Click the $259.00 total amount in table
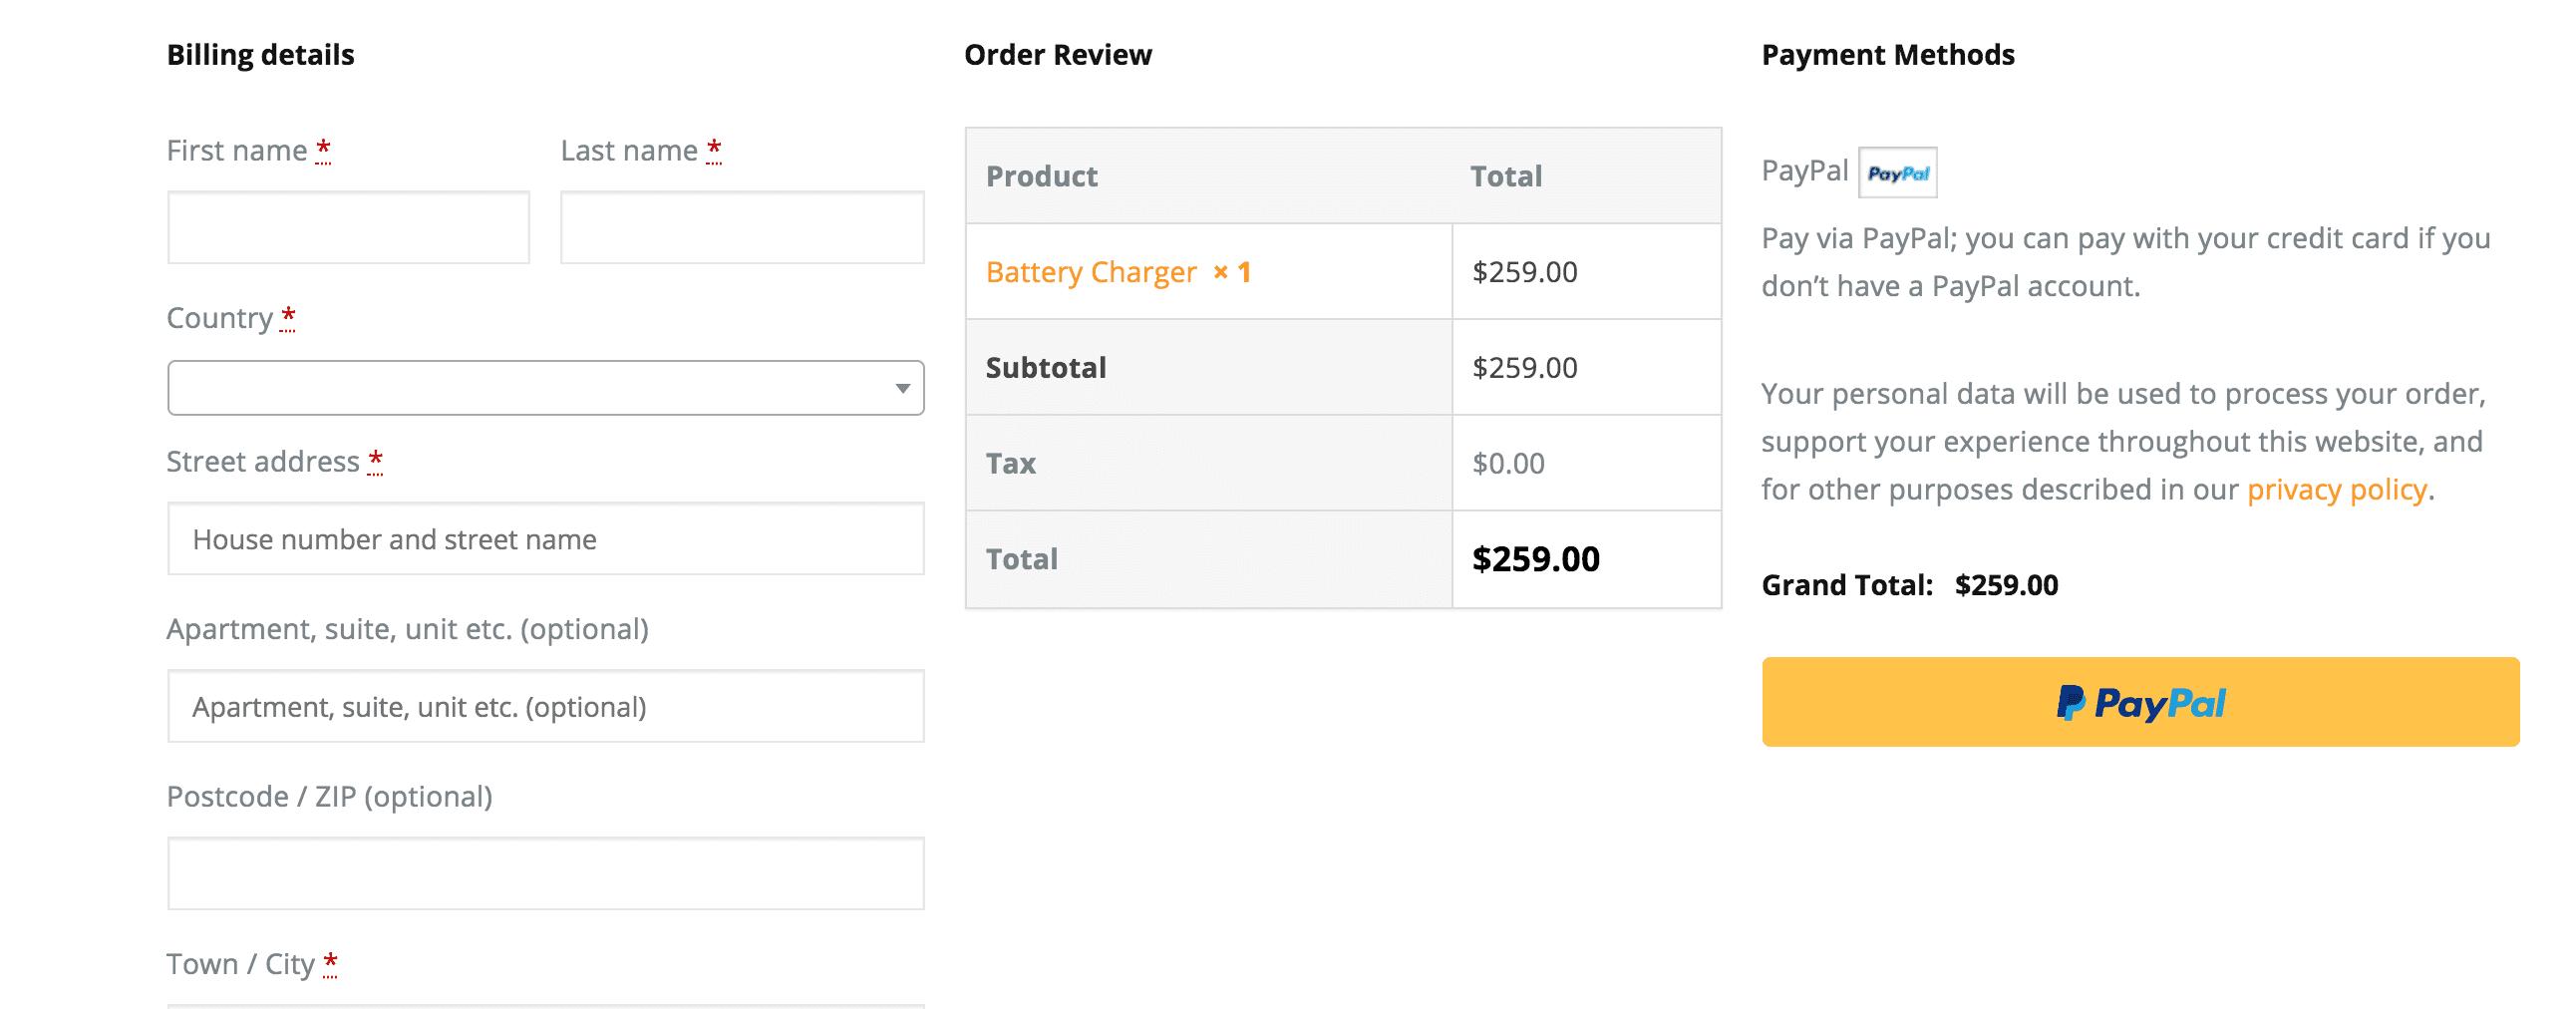 pyautogui.click(x=1535, y=559)
